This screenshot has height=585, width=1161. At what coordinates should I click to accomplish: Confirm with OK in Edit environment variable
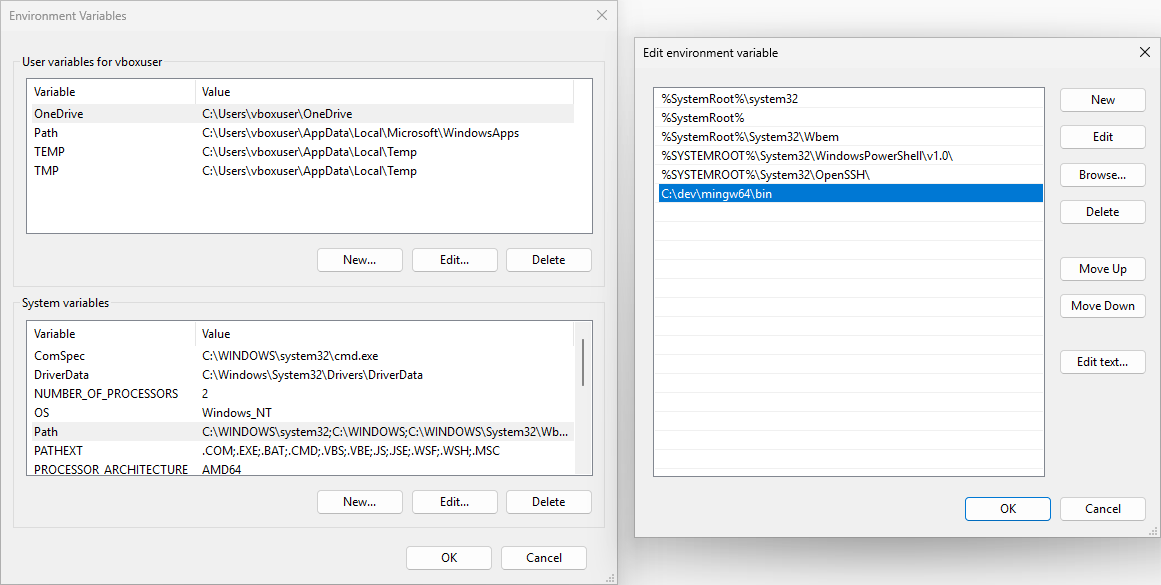point(1007,509)
